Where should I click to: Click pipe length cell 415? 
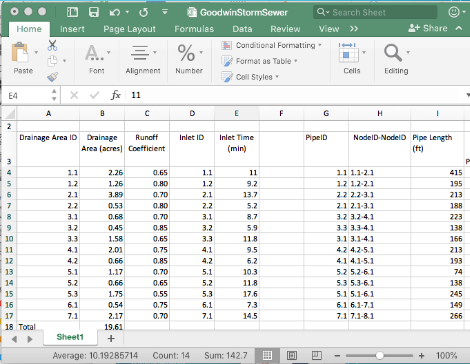pyautogui.click(x=437, y=173)
